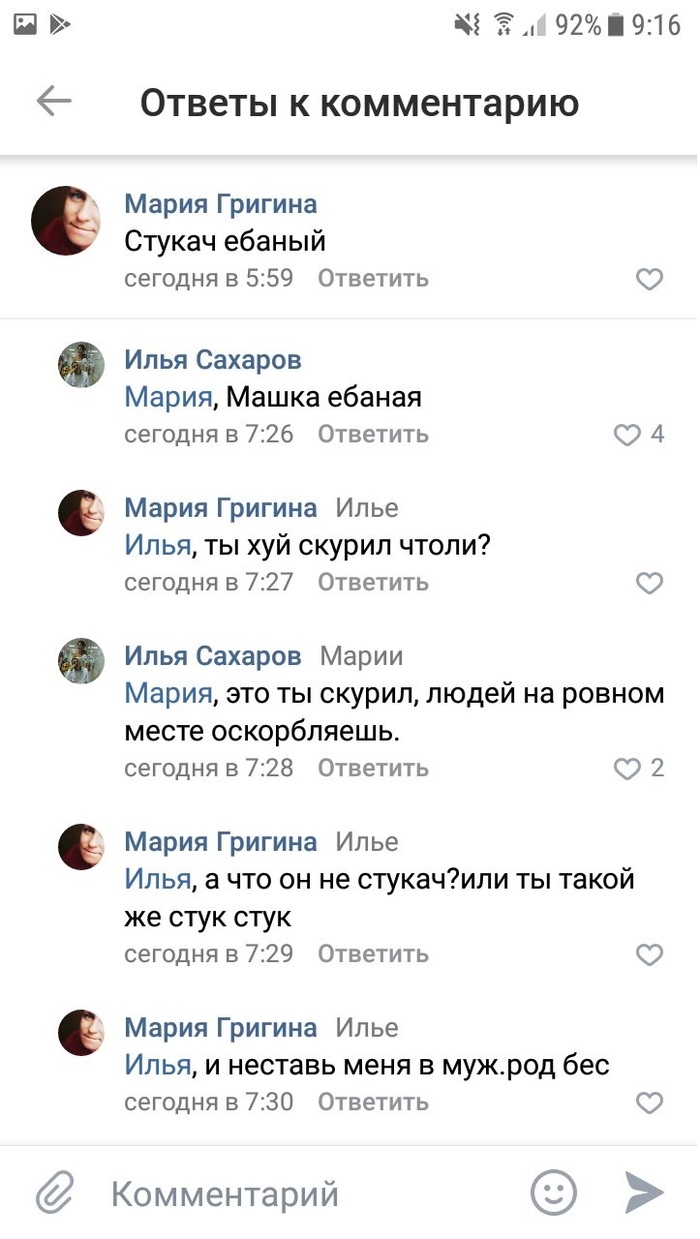Open Илья Сахаров profile name at 7:26 comment

click(213, 360)
